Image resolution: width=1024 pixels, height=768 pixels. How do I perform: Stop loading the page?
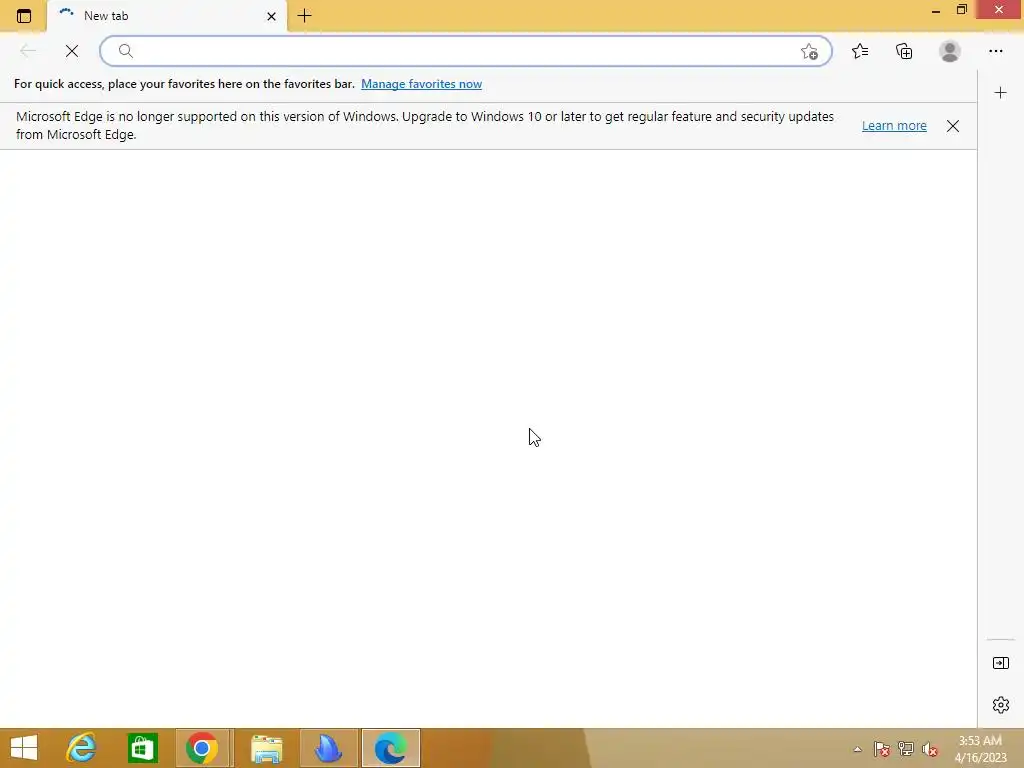pos(72,51)
